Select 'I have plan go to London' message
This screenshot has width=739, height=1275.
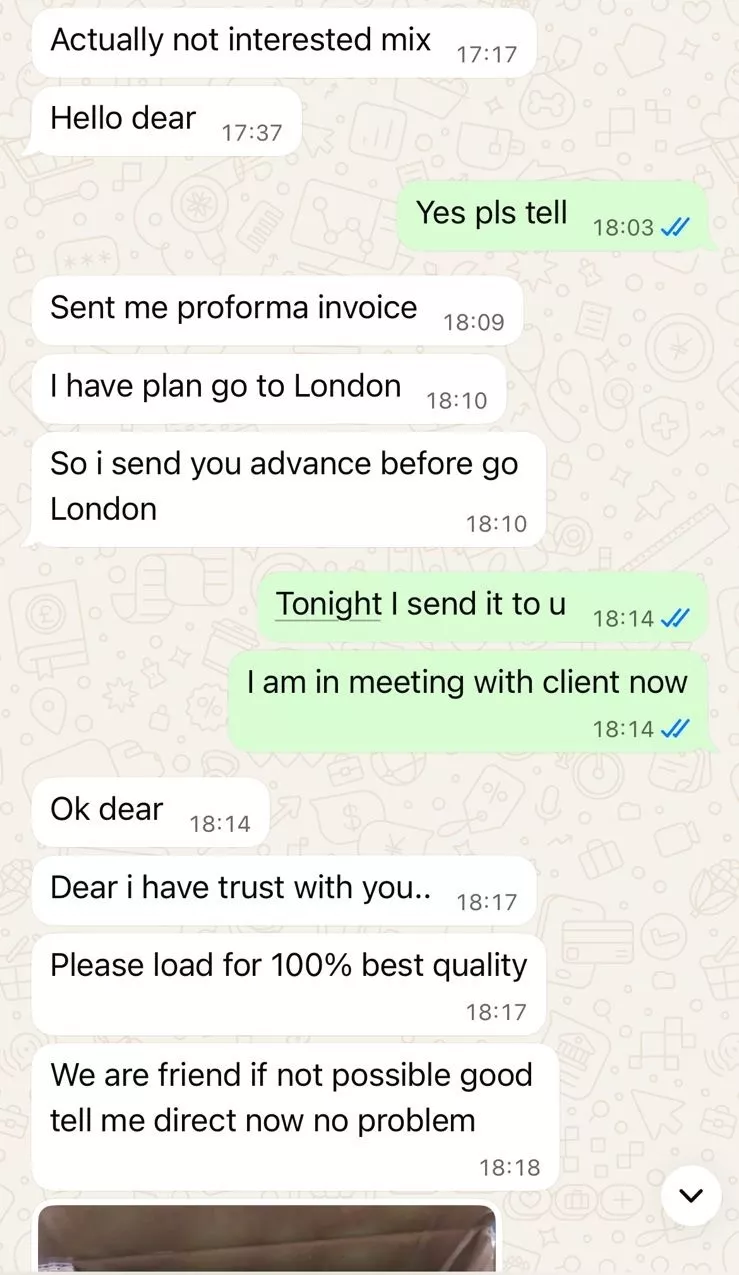268,389
